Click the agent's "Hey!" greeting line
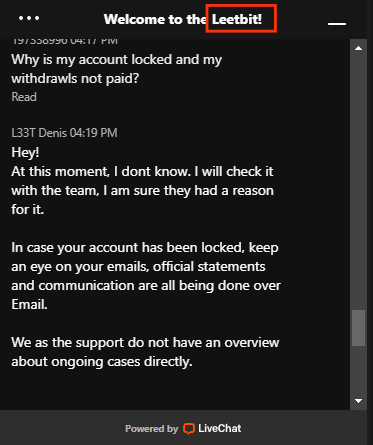This screenshot has width=373, height=445. click(25, 152)
